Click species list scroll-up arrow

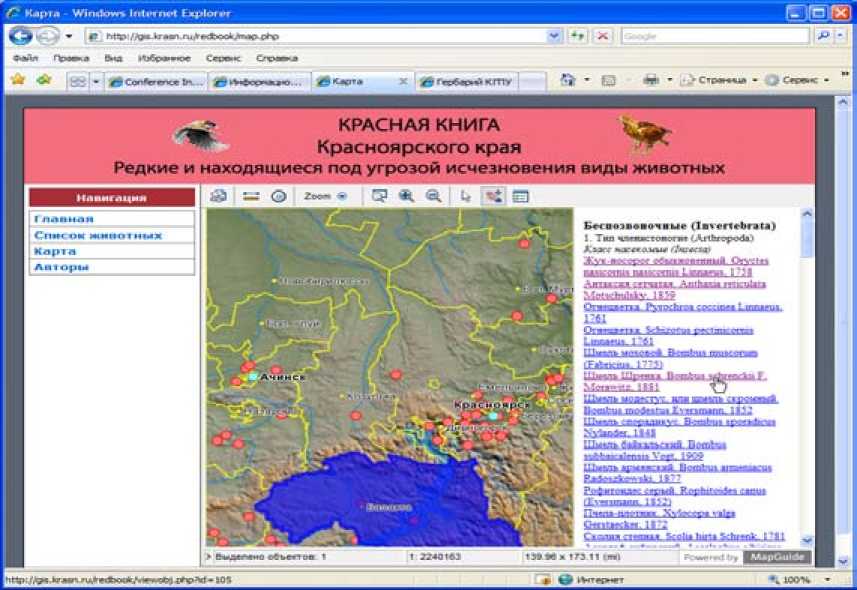pyautogui.click(x=807, y=214)
